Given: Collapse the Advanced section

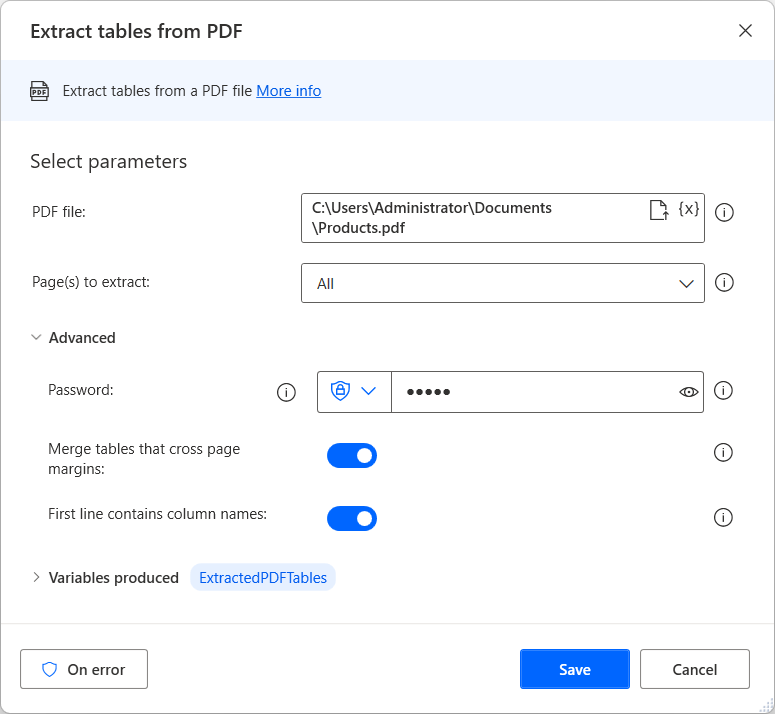Looking at the screenshot, I should (x=36, y=337).
